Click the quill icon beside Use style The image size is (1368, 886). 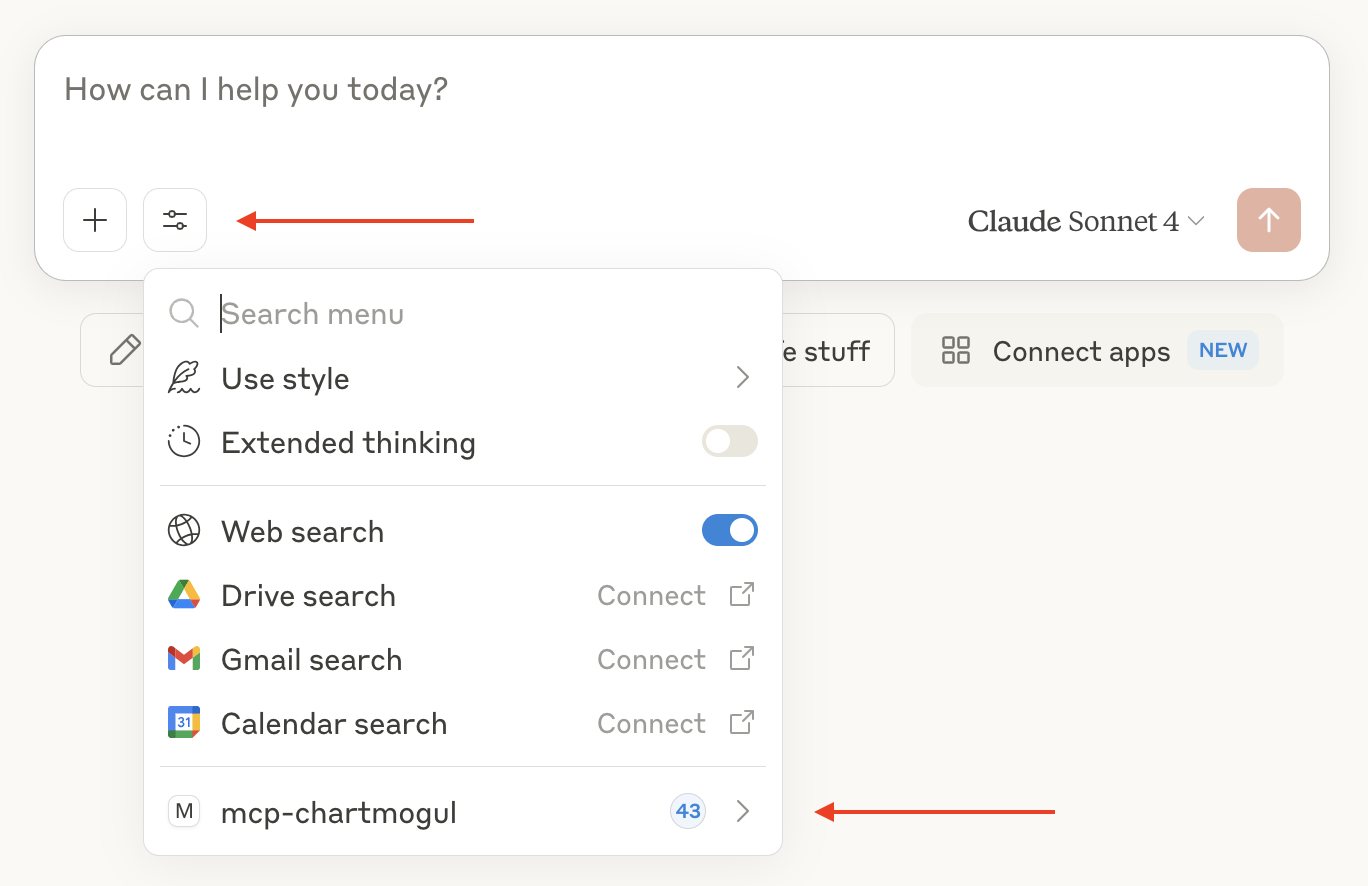point(184,378)
